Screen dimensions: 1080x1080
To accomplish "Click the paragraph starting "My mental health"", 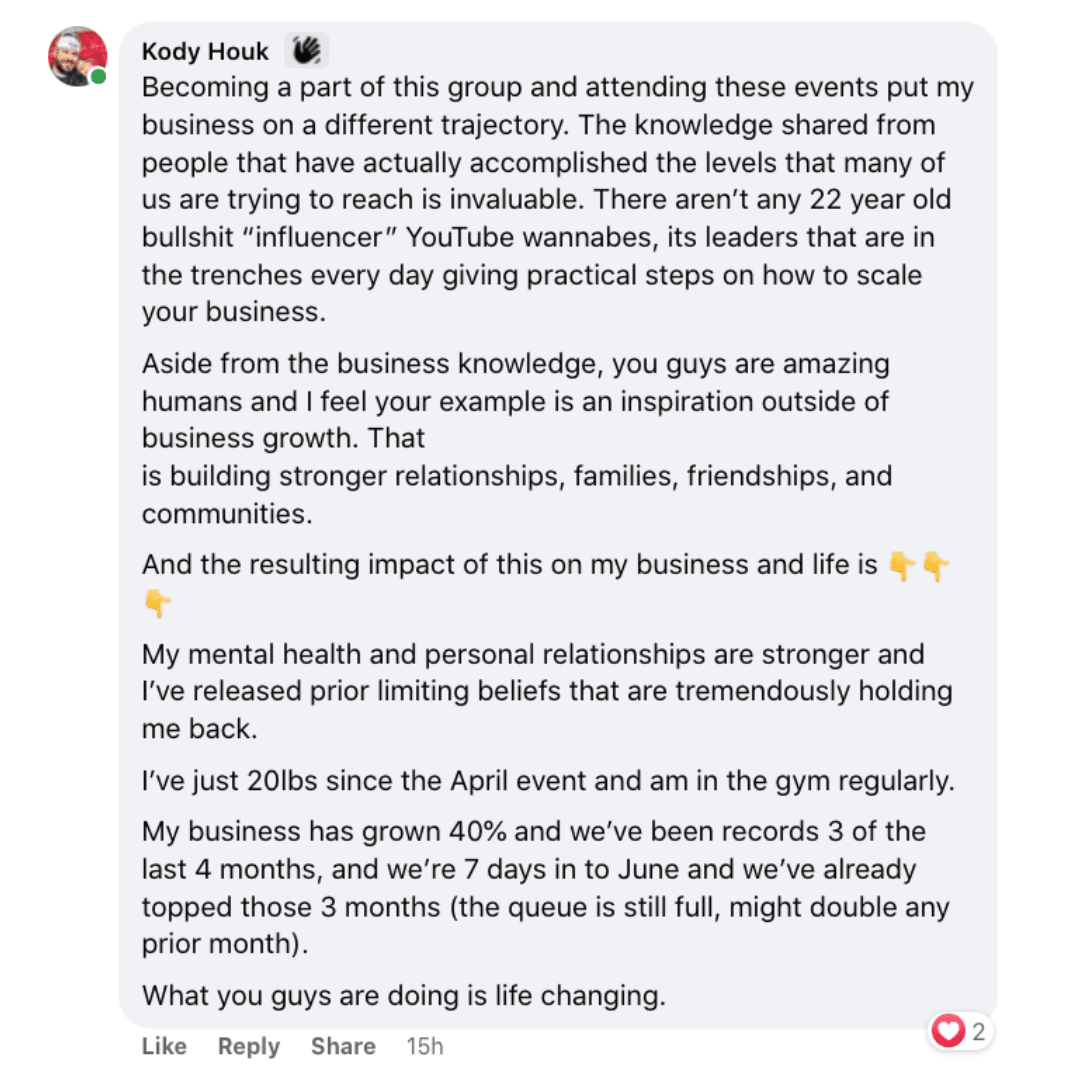I will click(546, 691).
